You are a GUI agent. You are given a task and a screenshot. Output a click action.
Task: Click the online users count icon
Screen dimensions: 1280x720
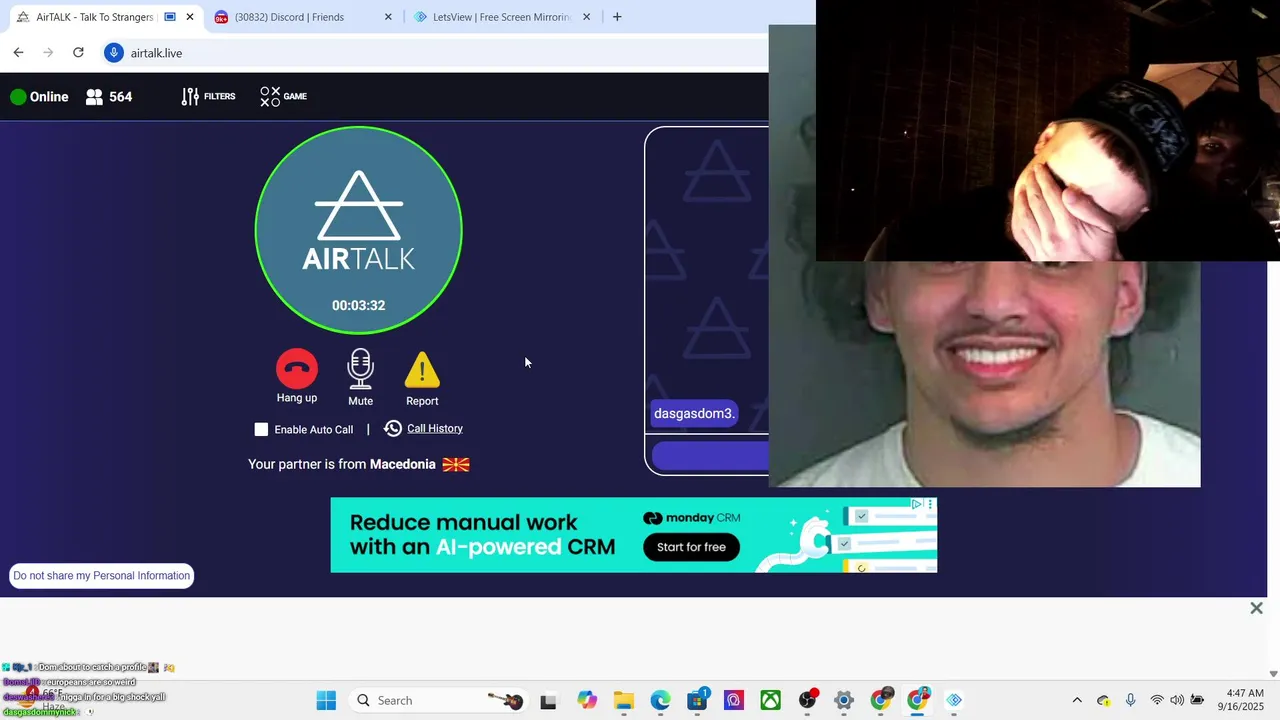[94, 97]
